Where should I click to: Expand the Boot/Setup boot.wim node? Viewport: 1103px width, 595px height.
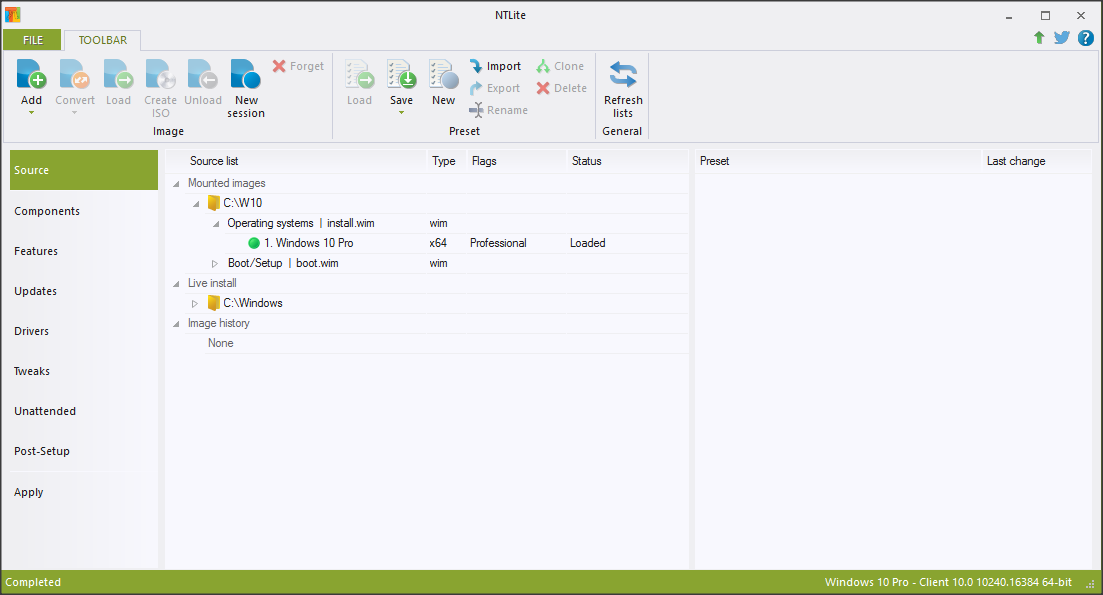tap(215, 263)
